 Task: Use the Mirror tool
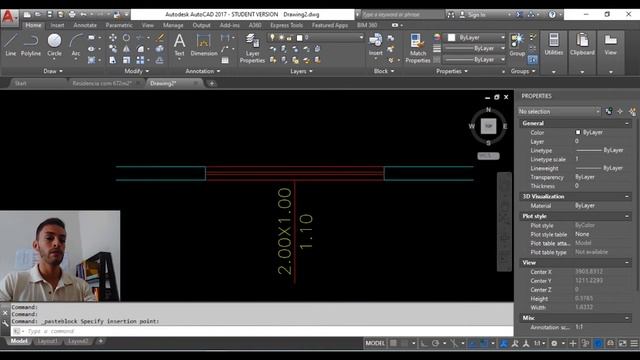127,49
